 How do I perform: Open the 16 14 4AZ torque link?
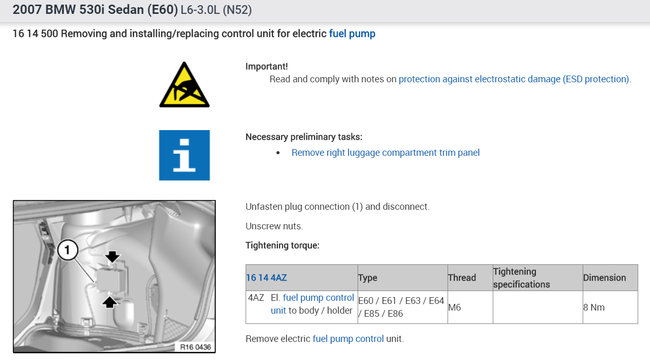click(266, 278)
